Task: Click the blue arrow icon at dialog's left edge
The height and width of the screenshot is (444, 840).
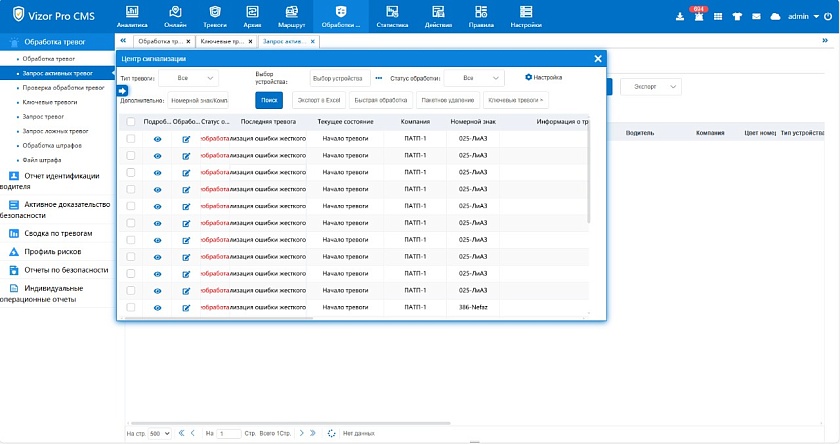Action: [x=122, y=91]
